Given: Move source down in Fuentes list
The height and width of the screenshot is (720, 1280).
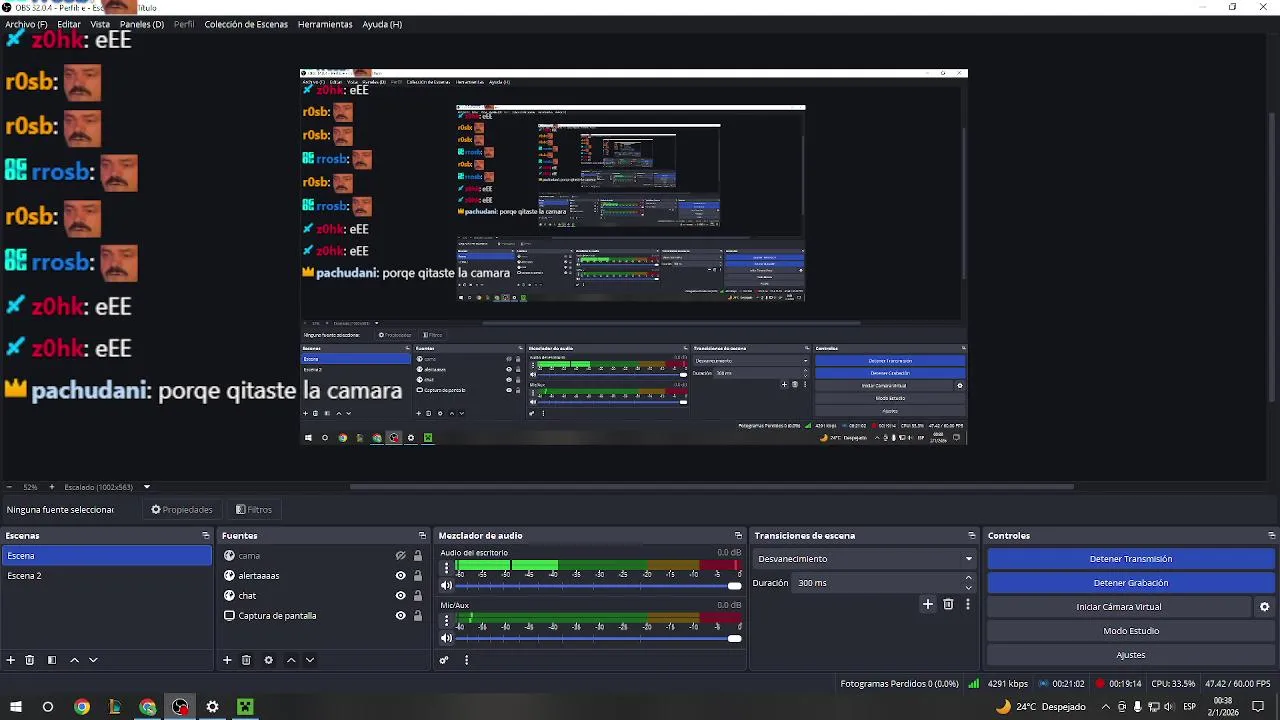Looking at the screenshot, I should [x=310, y=660].
